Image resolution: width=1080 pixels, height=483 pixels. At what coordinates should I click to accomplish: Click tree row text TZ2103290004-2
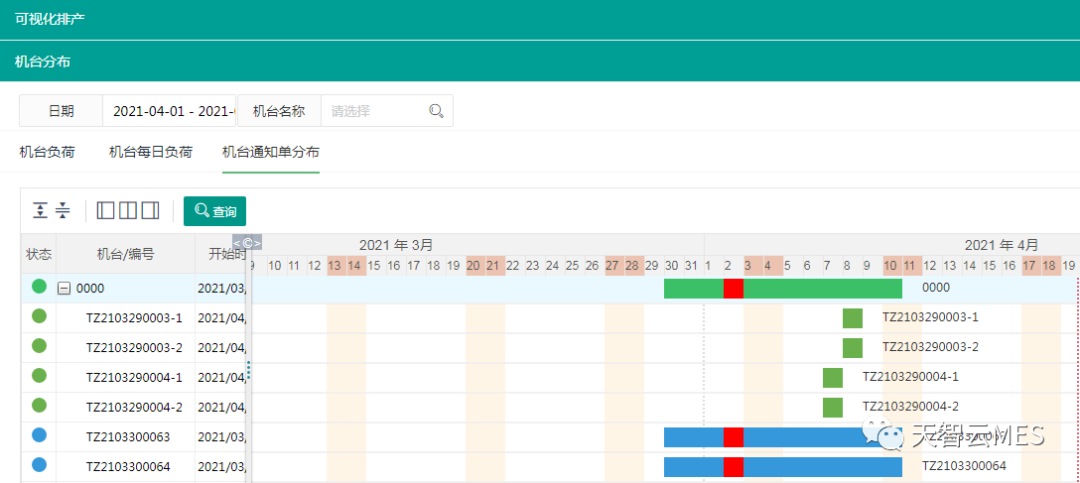pos(134,407)
